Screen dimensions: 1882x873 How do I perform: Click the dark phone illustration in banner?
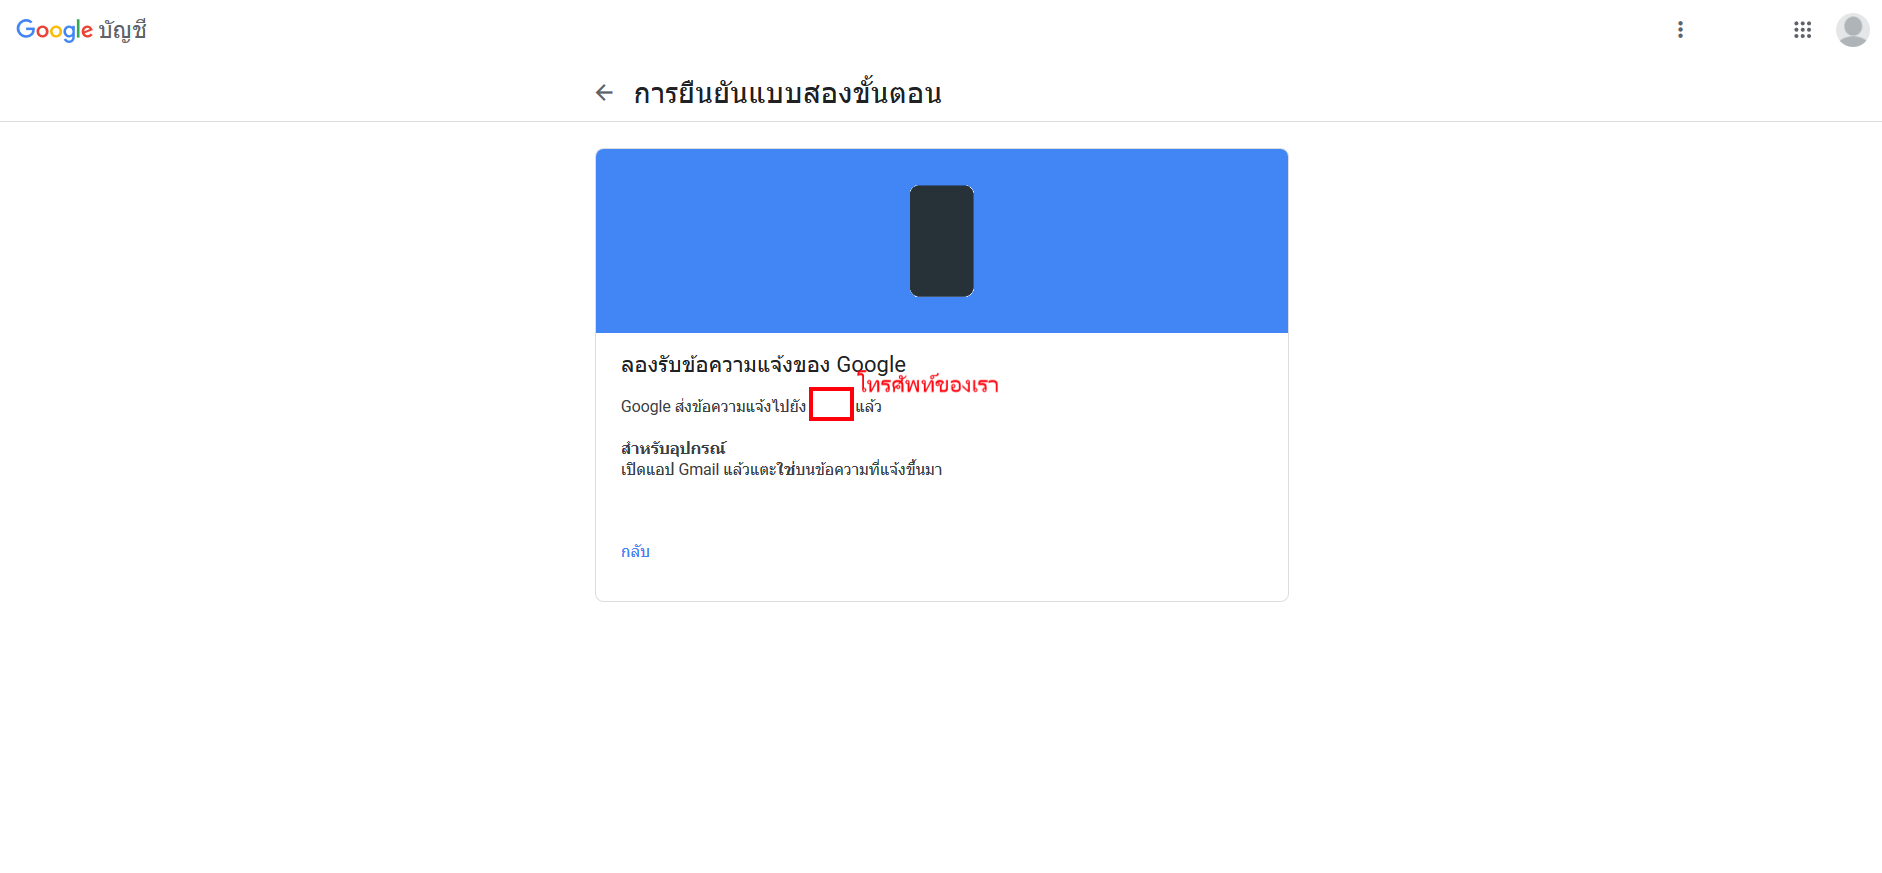point(941,241)
